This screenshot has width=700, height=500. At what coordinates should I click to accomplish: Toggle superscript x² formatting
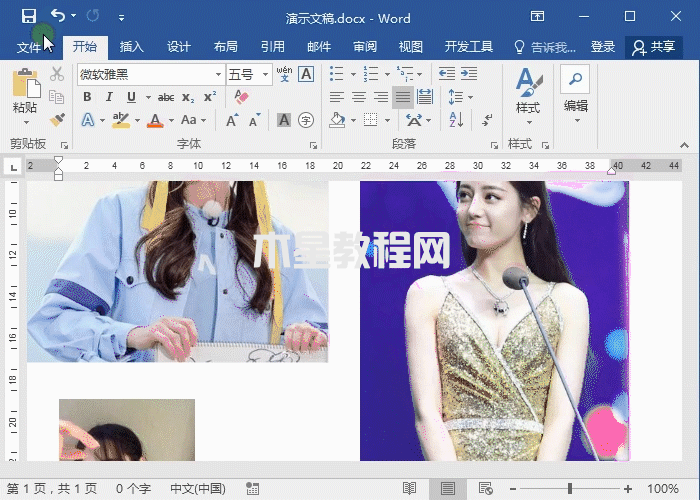pos(210,97)
